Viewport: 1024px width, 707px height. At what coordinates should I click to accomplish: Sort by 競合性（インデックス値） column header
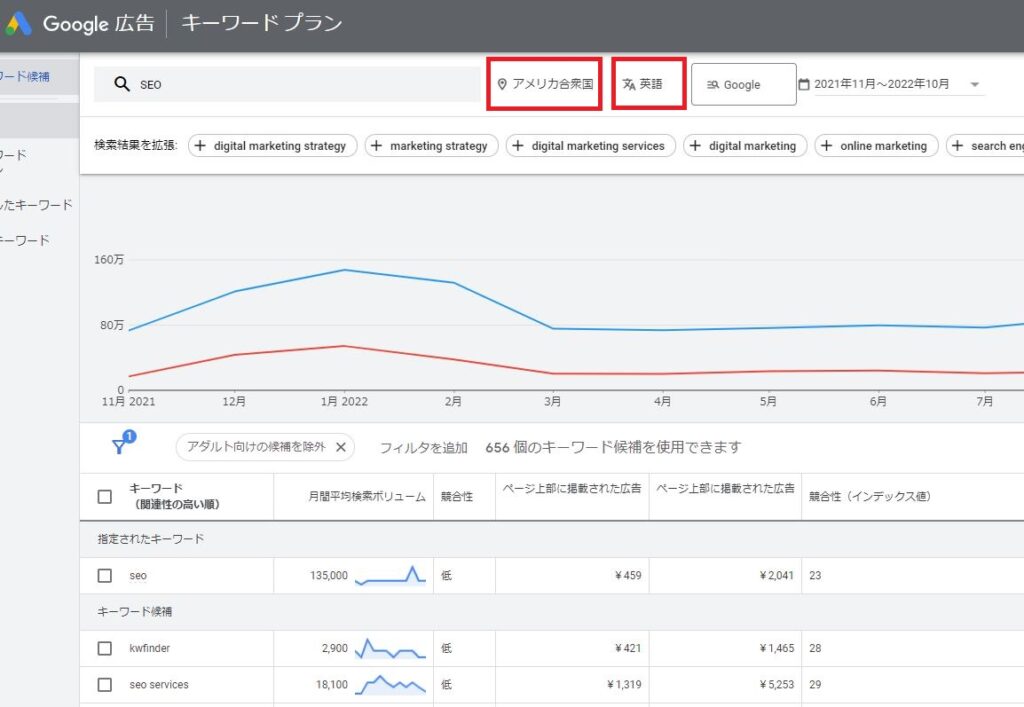point(870,497)
